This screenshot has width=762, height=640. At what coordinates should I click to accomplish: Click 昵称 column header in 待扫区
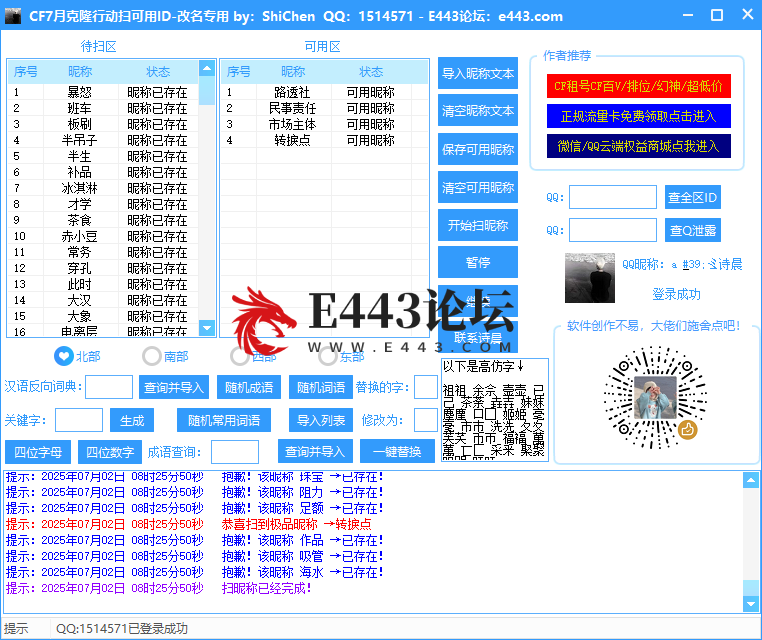(81, 72)
